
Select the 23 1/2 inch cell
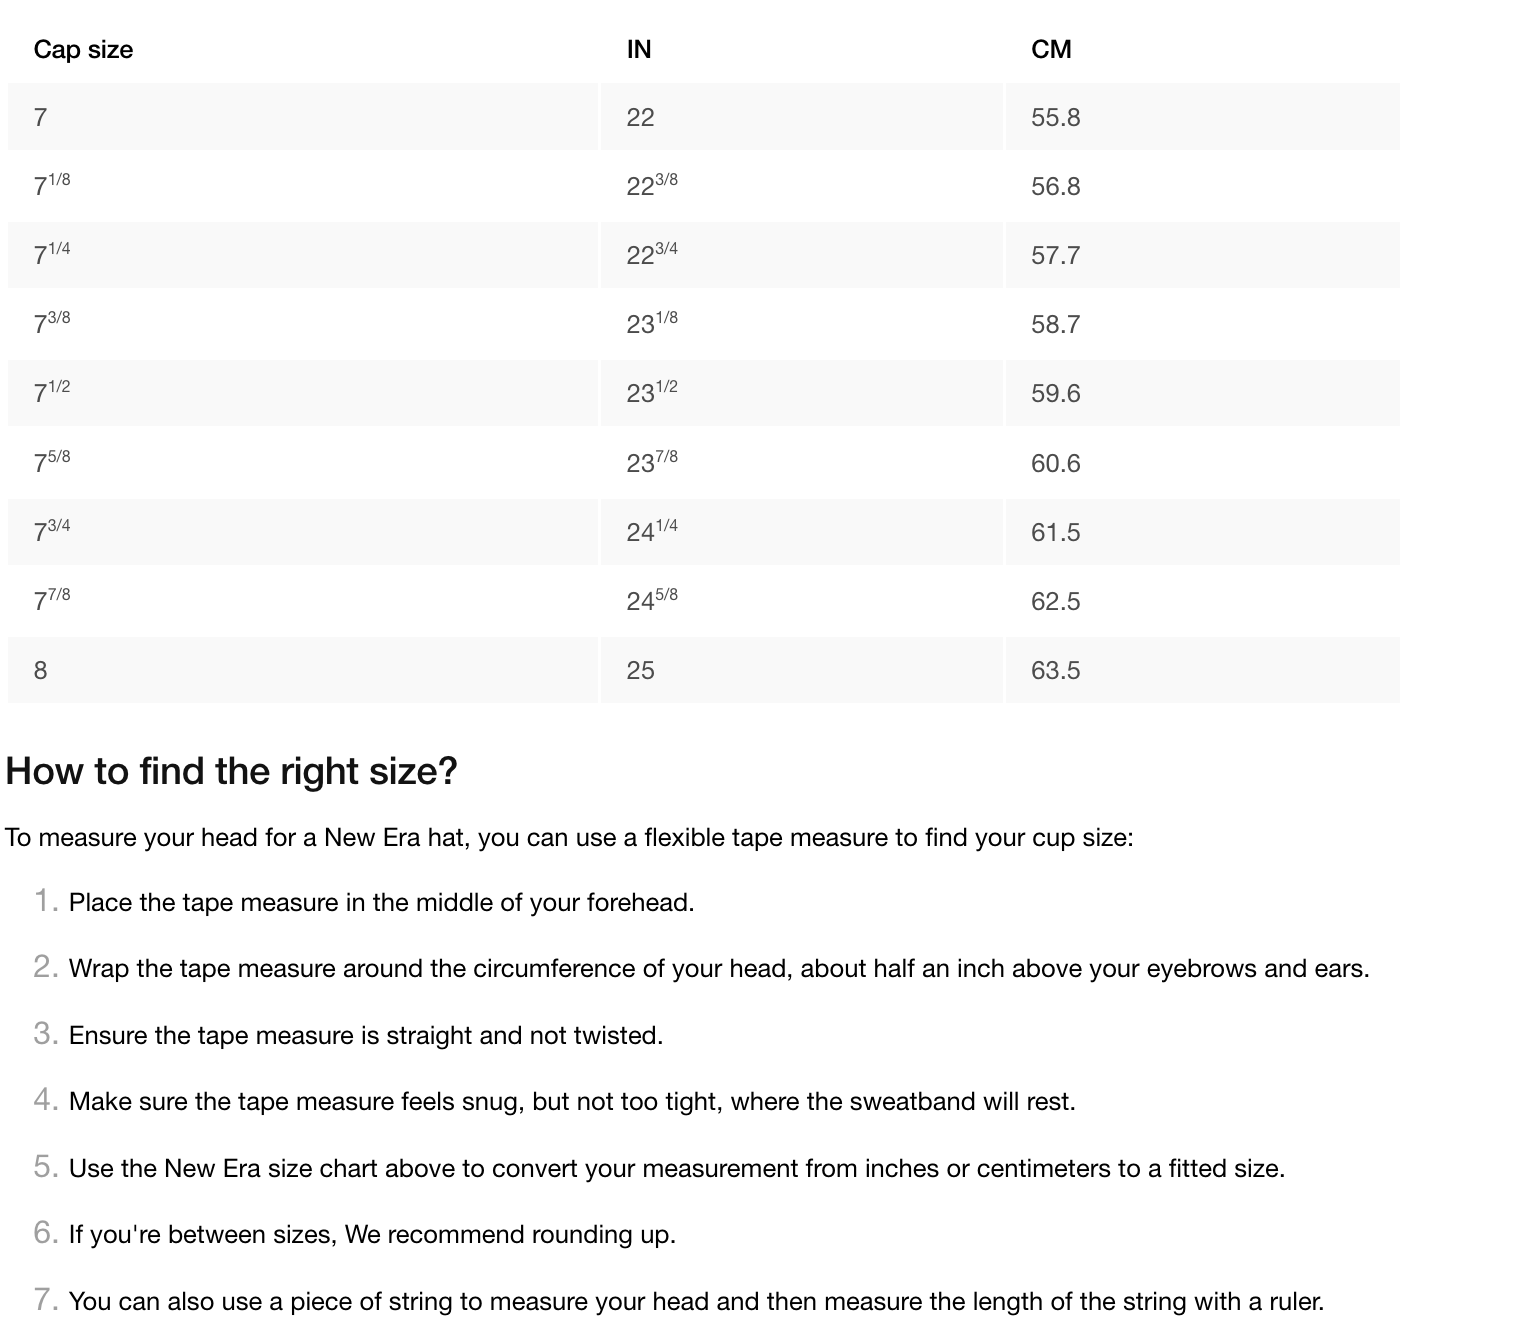pyautogui.click(x=802, y=393)
